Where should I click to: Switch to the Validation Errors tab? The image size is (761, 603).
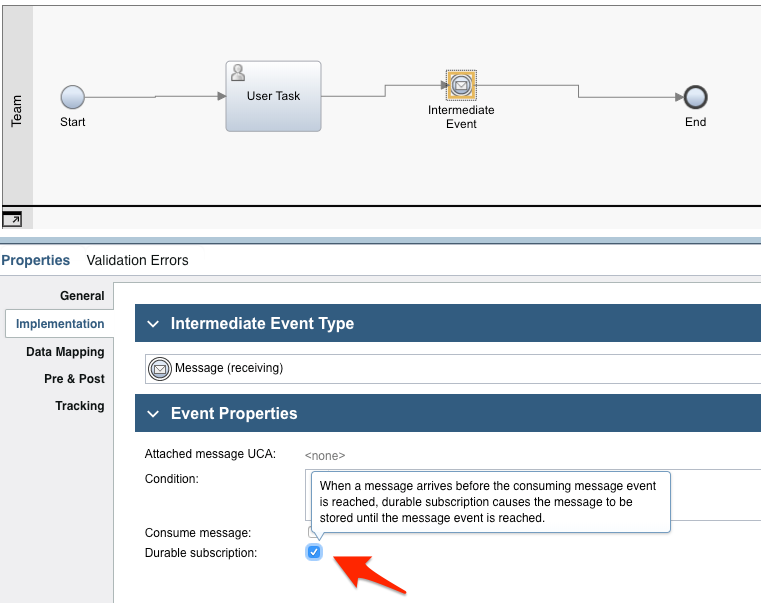pos(137,260)
